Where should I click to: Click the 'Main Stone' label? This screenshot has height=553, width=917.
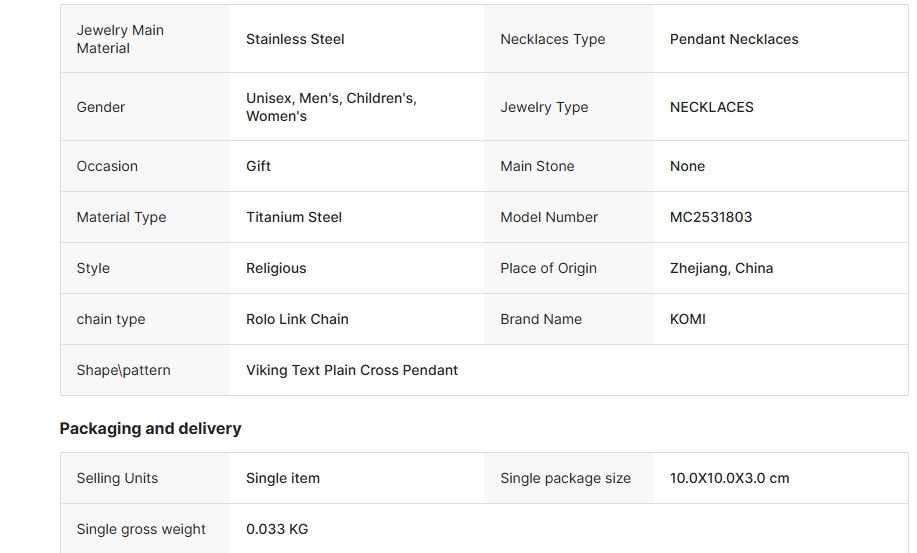point(537,166)
